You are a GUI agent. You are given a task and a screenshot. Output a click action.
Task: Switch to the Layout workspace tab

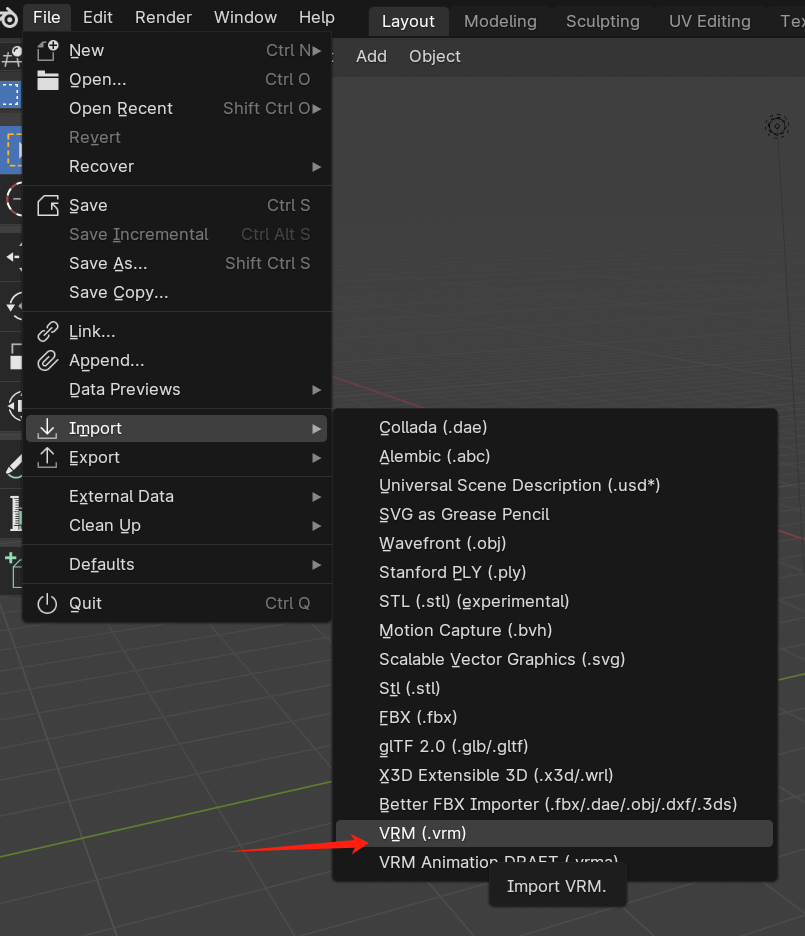[x=408, y=21]
